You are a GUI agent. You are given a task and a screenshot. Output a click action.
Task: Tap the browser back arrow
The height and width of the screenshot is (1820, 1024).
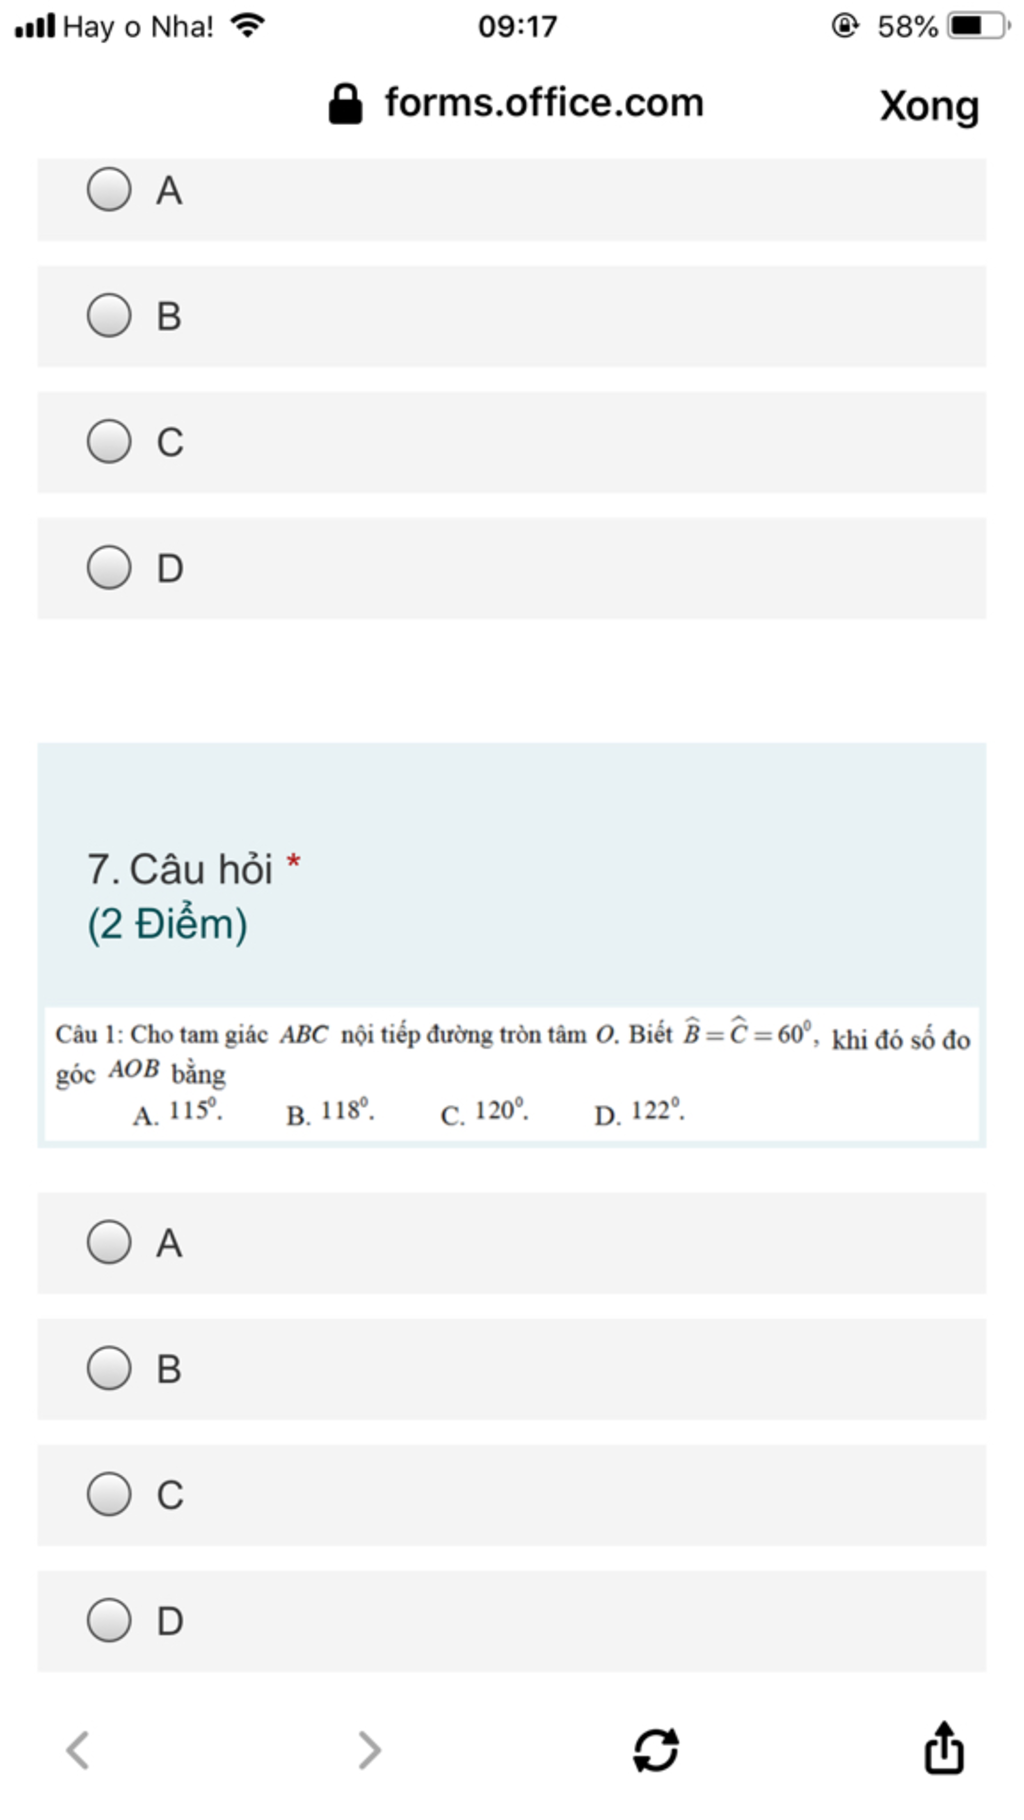(x=78, y=1750)
